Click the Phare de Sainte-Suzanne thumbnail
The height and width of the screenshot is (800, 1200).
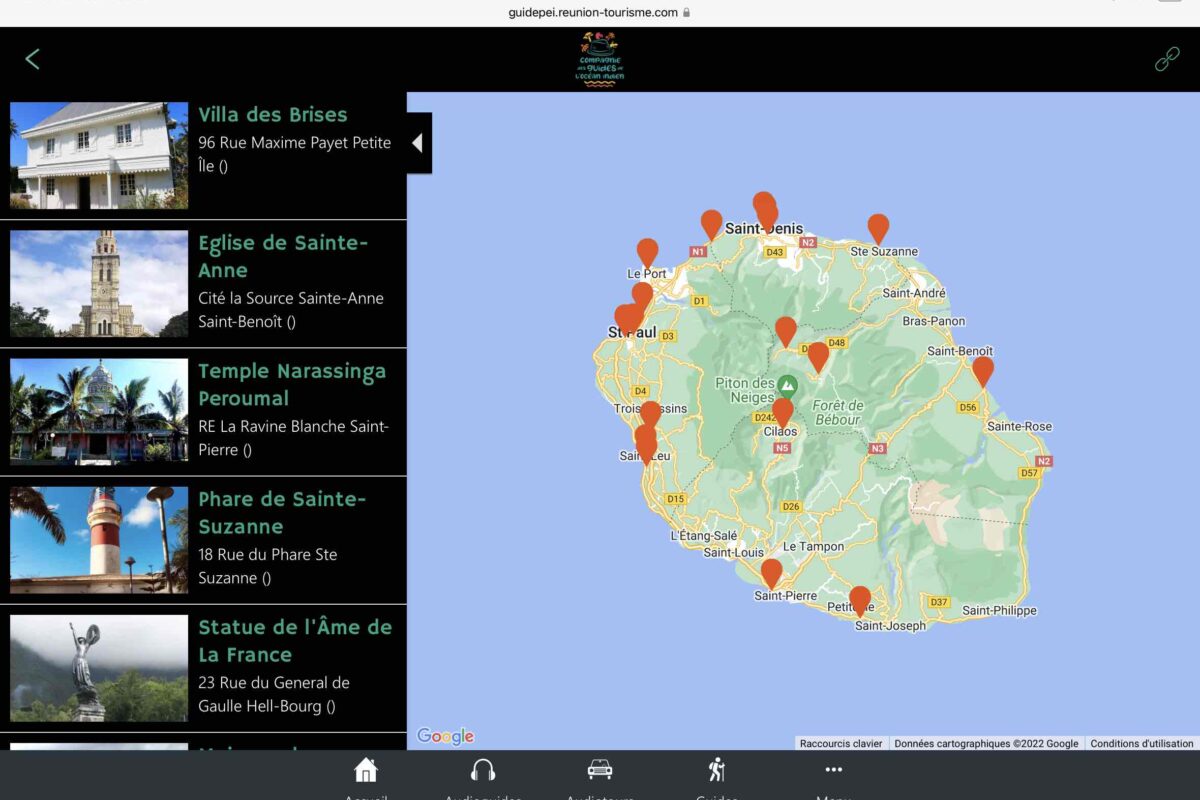tap(97, 540)
